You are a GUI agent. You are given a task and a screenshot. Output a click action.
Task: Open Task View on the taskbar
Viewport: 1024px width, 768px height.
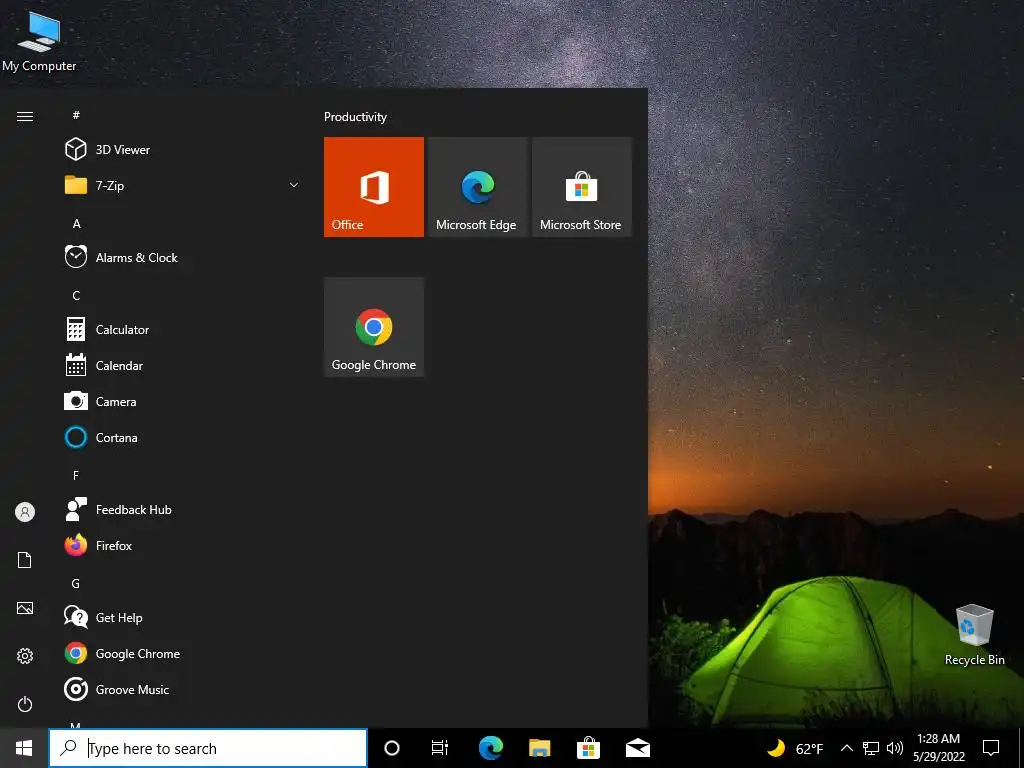[440, 748]
